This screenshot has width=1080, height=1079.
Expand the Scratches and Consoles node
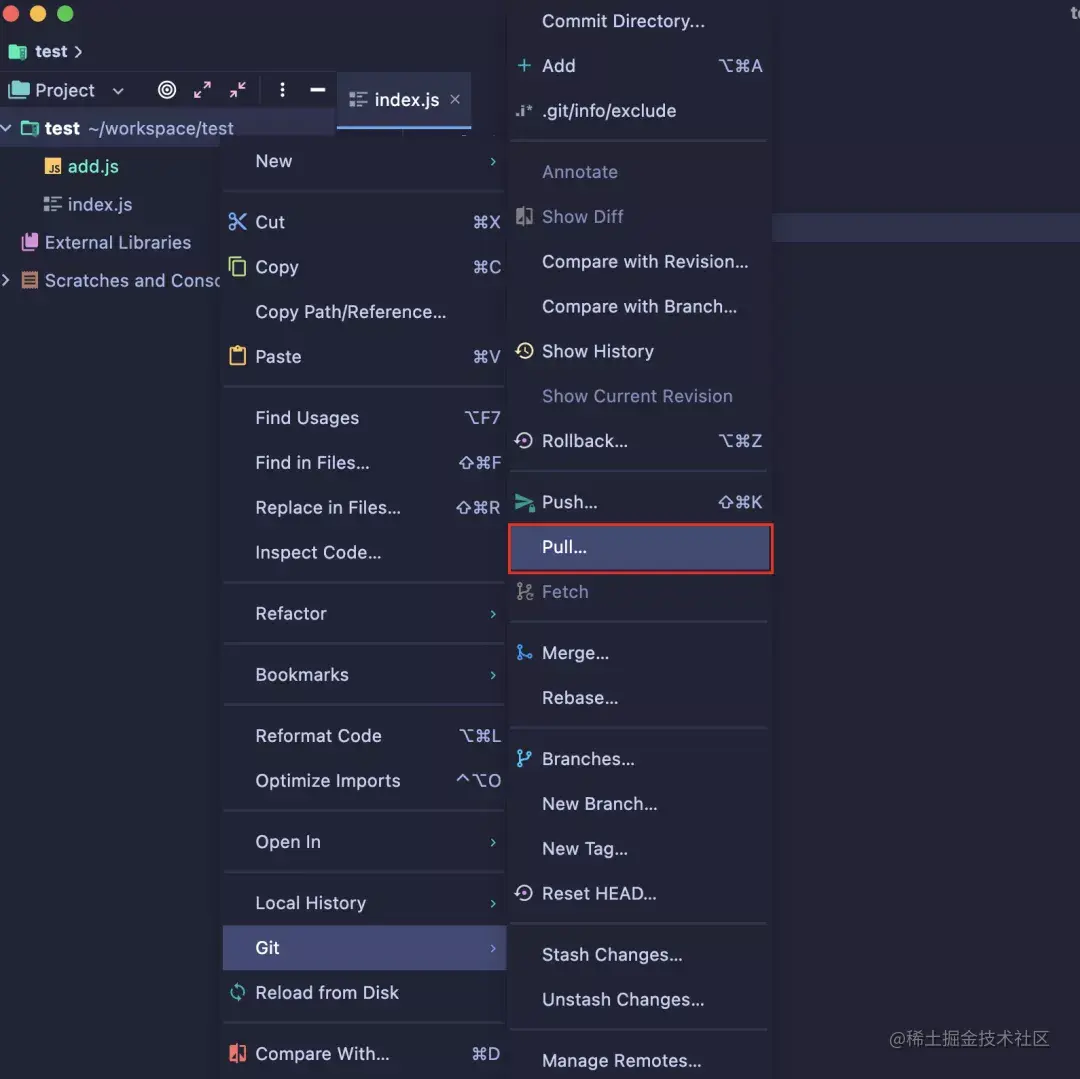coord(6,280)
